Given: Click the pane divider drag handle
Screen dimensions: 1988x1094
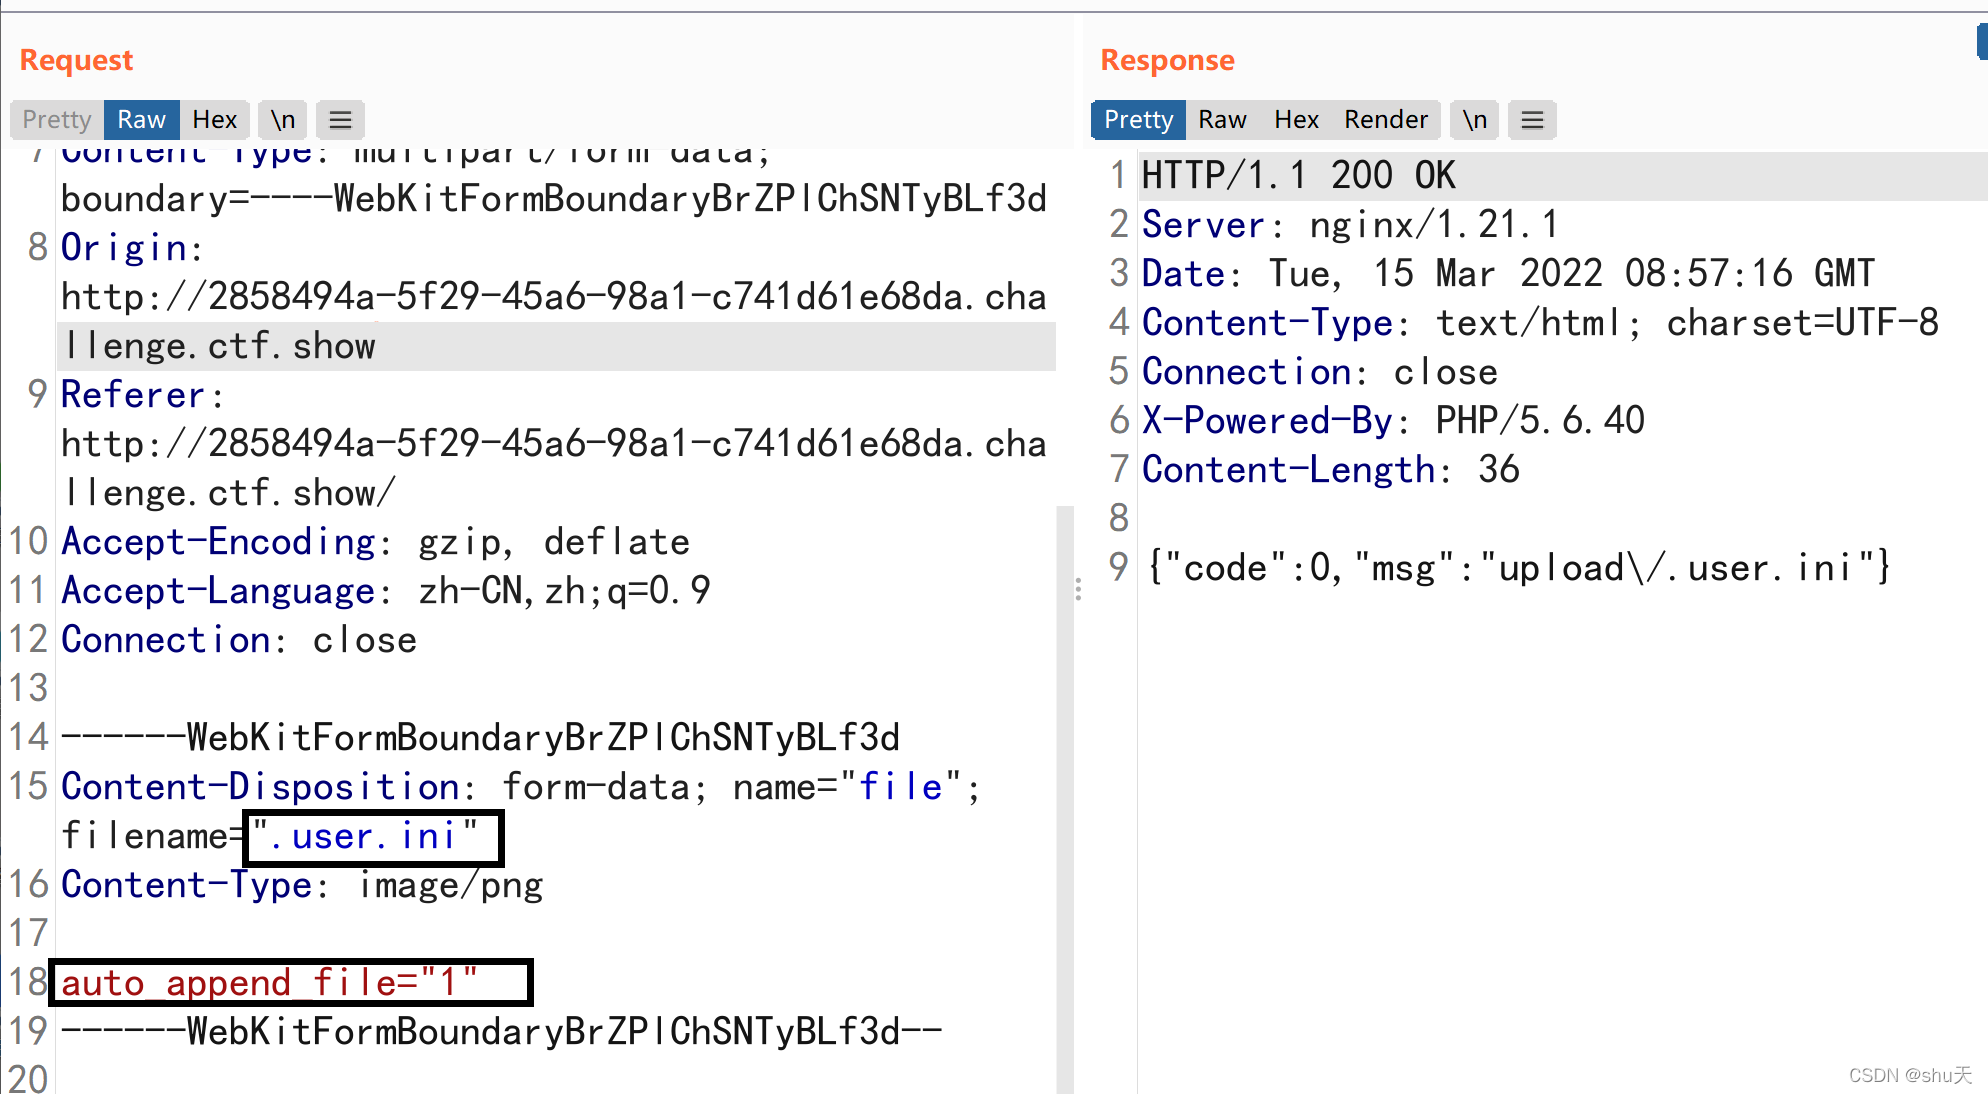Looking at the screenshot, I should 1078,590.
